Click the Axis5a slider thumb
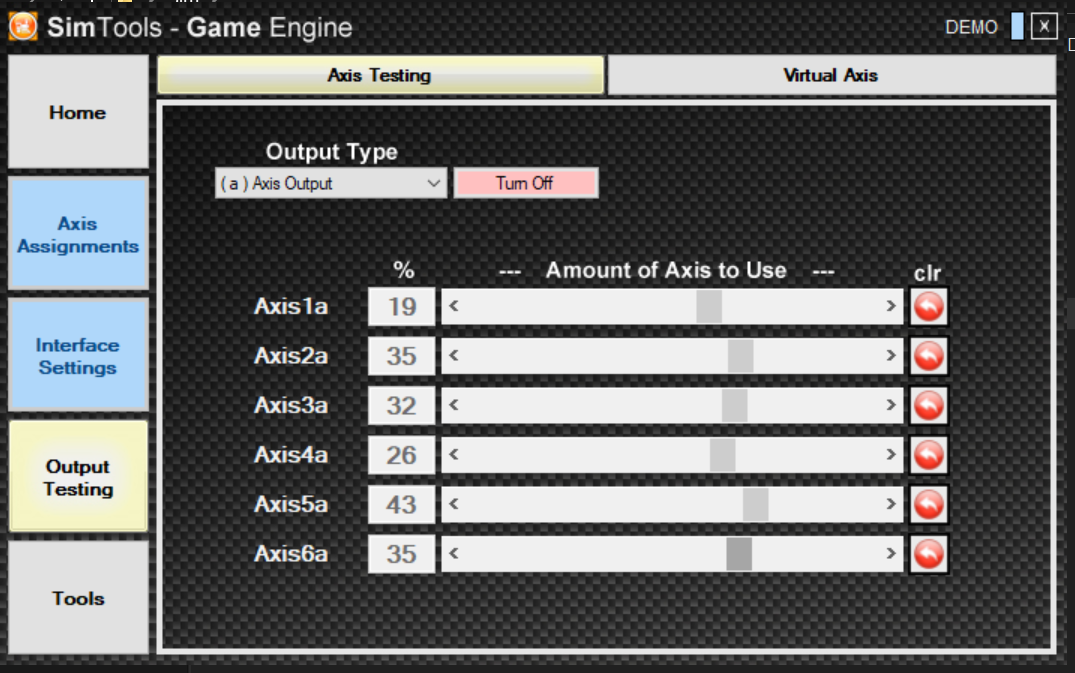Screen dimensions: 1075x673 (756, 504)
